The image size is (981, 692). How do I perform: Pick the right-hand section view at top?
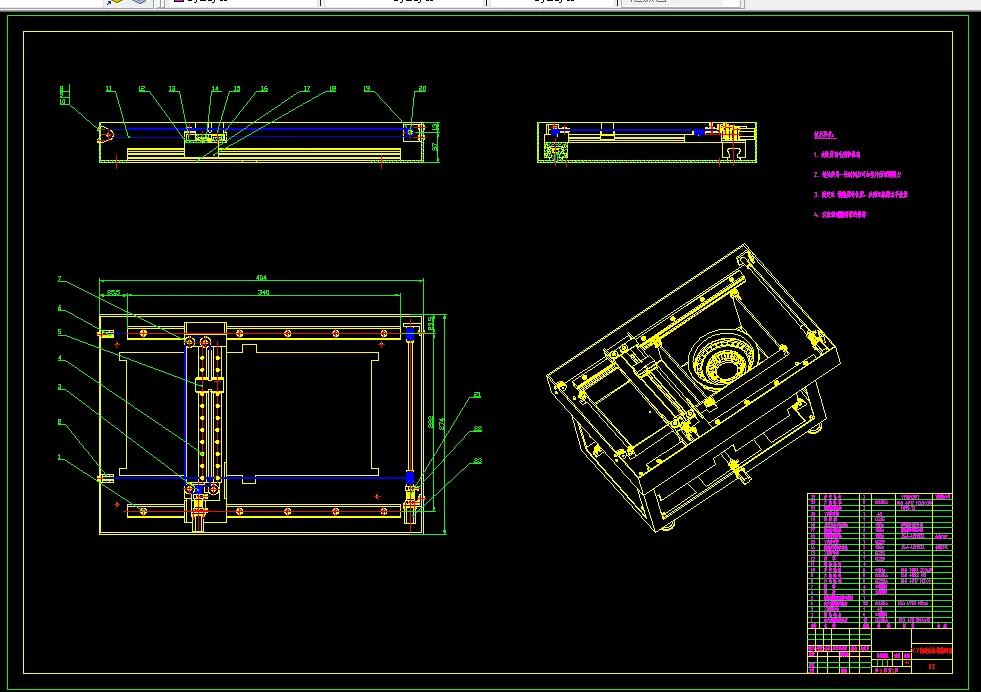647,143
